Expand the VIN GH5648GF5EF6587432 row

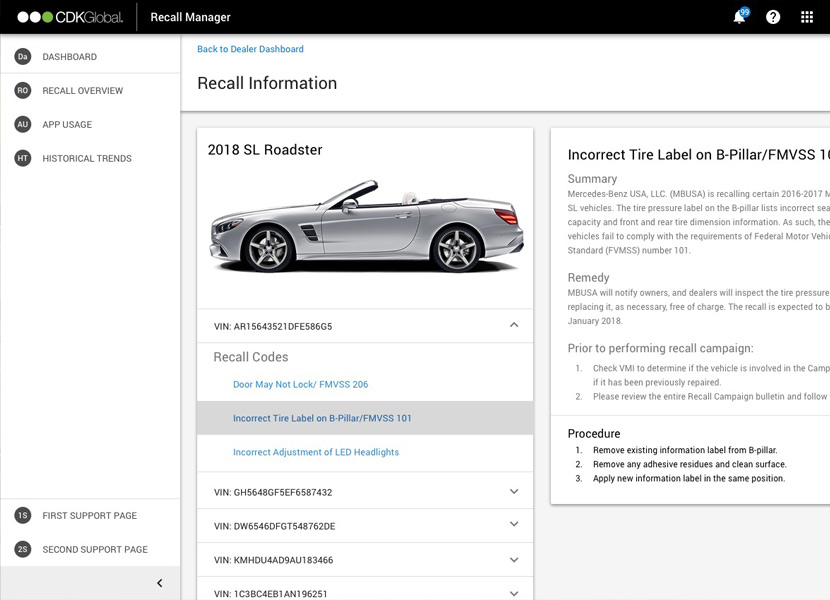(365, 492)
